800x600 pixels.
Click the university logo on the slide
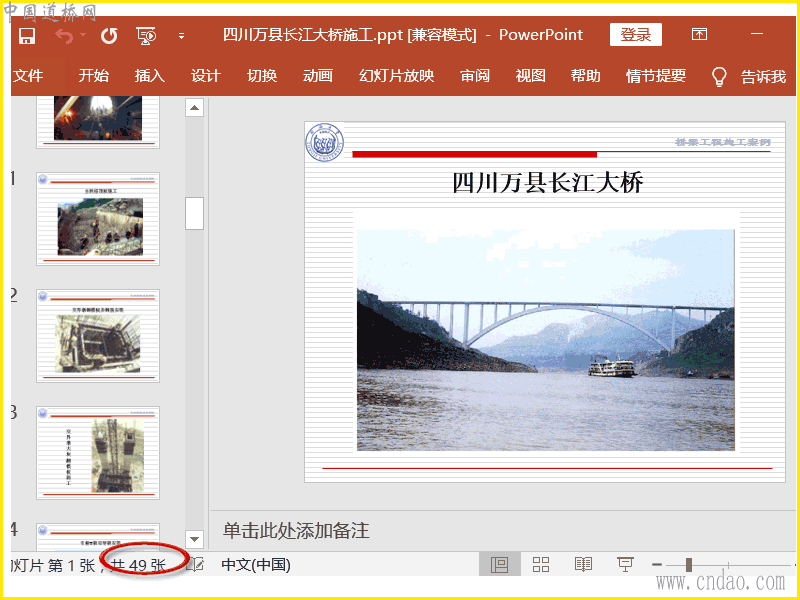click(324, 142)
